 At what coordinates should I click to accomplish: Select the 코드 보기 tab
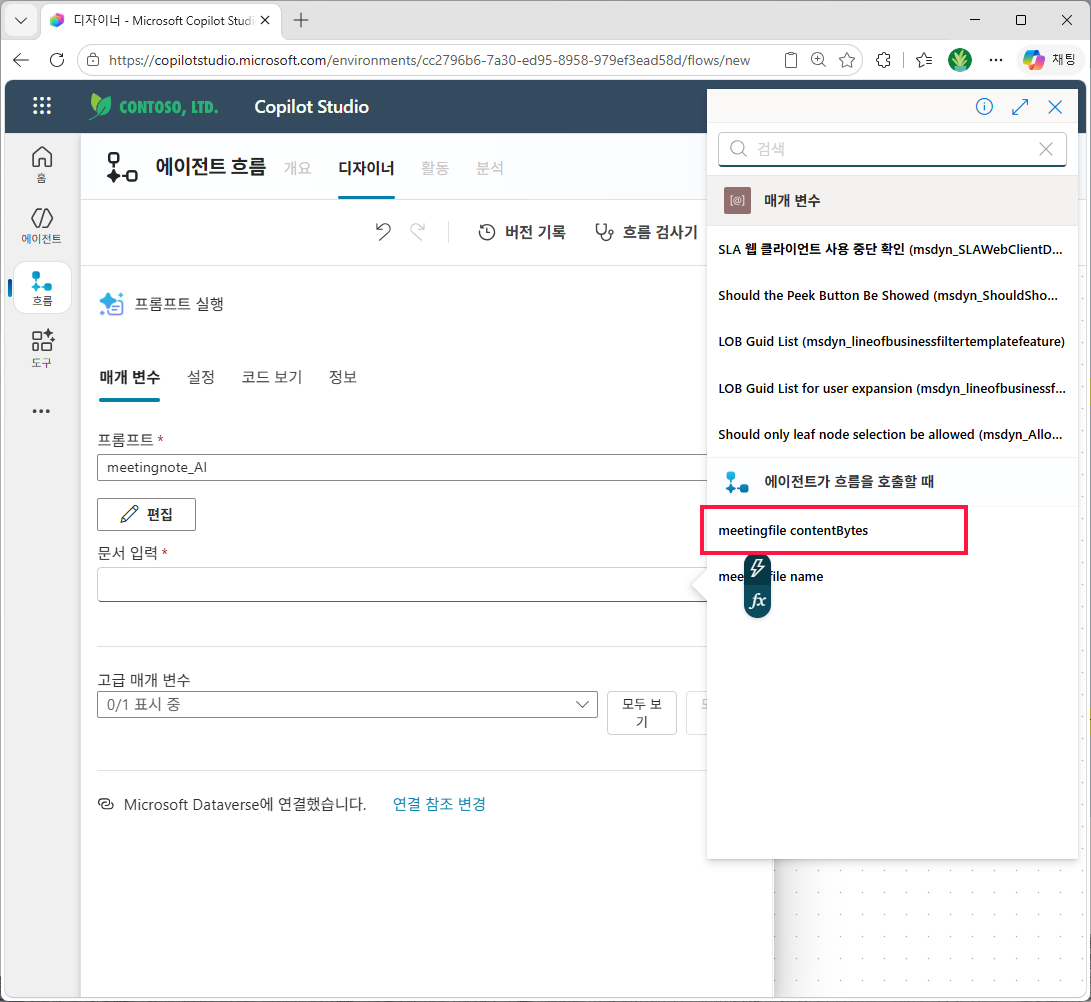(x=271, y=377)
